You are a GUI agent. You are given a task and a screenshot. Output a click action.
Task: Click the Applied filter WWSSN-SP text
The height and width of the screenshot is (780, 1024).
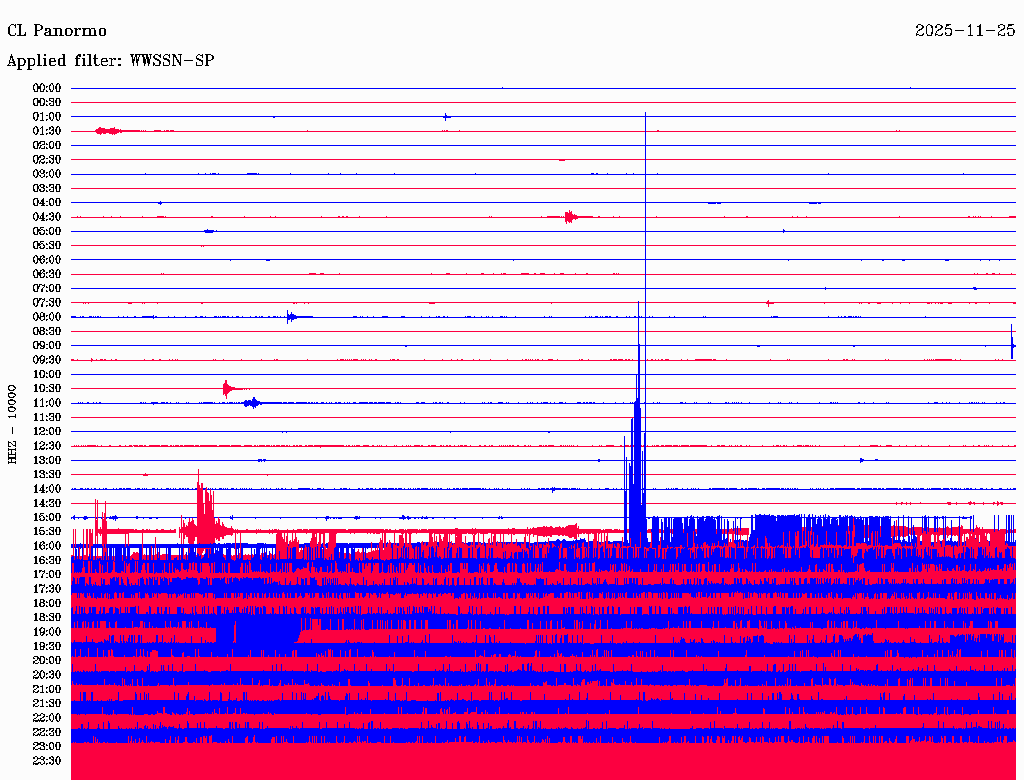110,61
